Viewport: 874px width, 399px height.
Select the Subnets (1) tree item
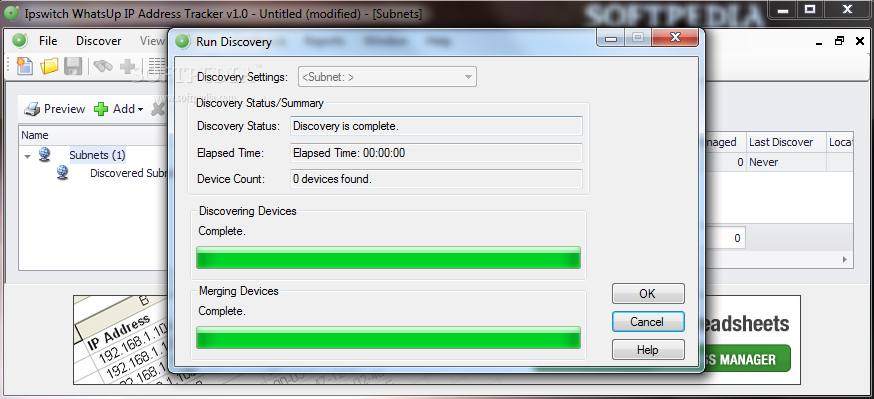(97, 155)
